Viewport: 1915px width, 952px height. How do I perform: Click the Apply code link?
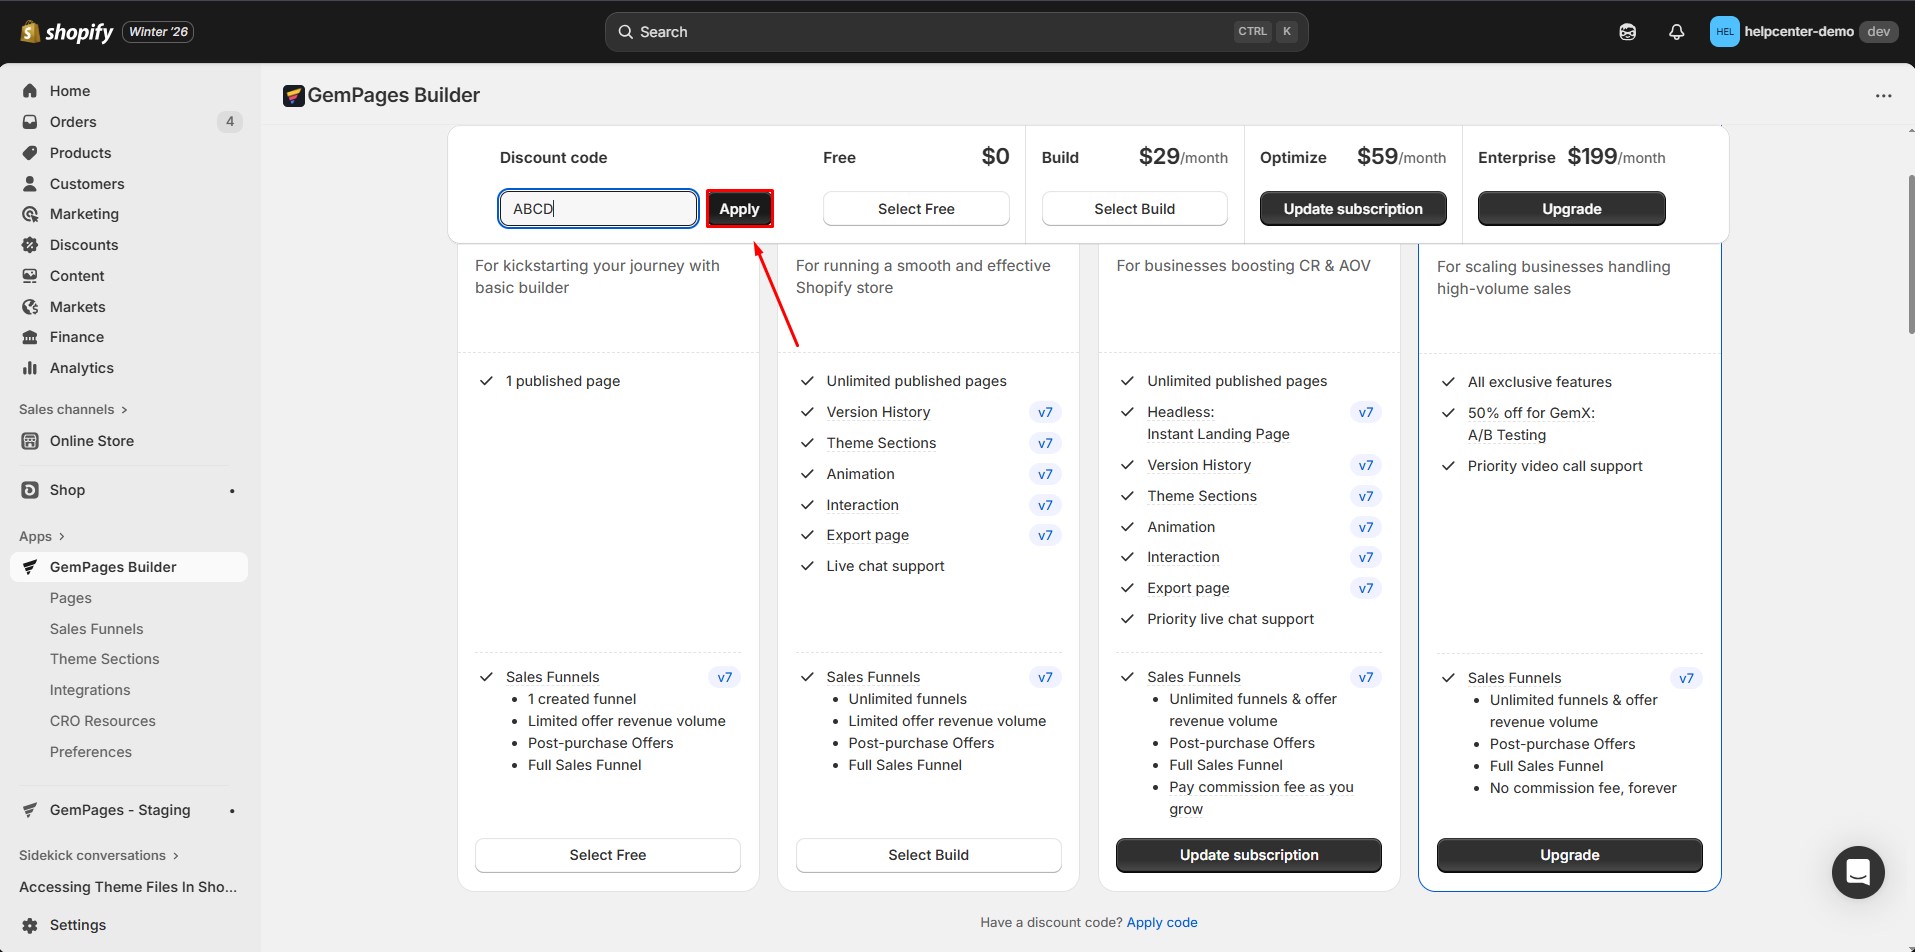click(x=1161, y=922)
